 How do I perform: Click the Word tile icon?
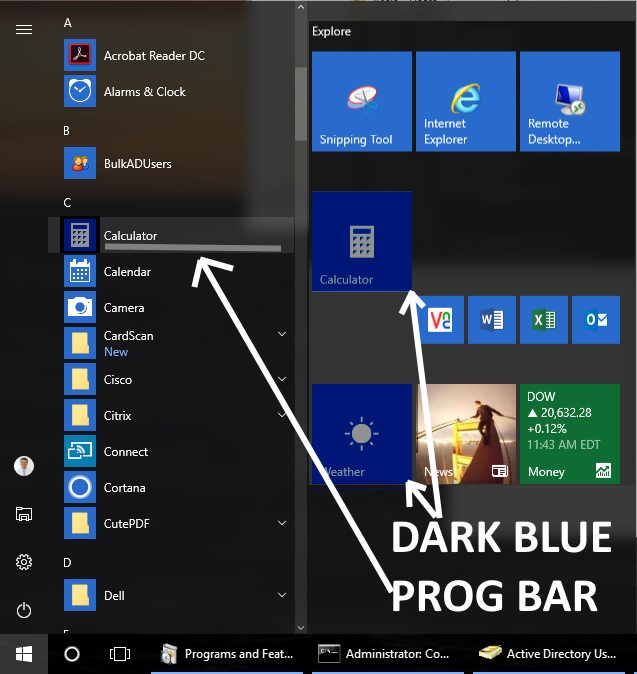[x=491, y=320]
